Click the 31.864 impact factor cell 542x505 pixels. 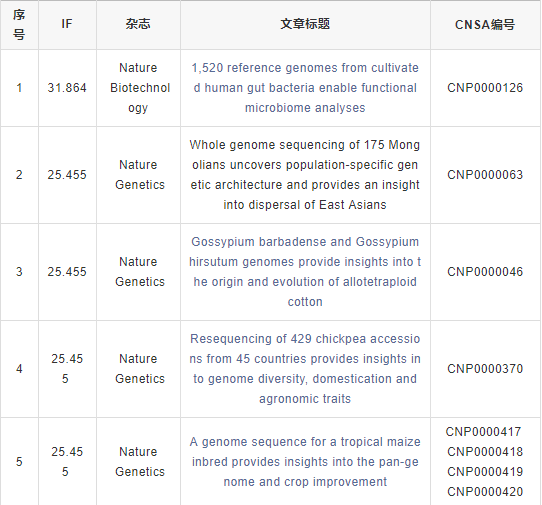(x=67, y=88)
